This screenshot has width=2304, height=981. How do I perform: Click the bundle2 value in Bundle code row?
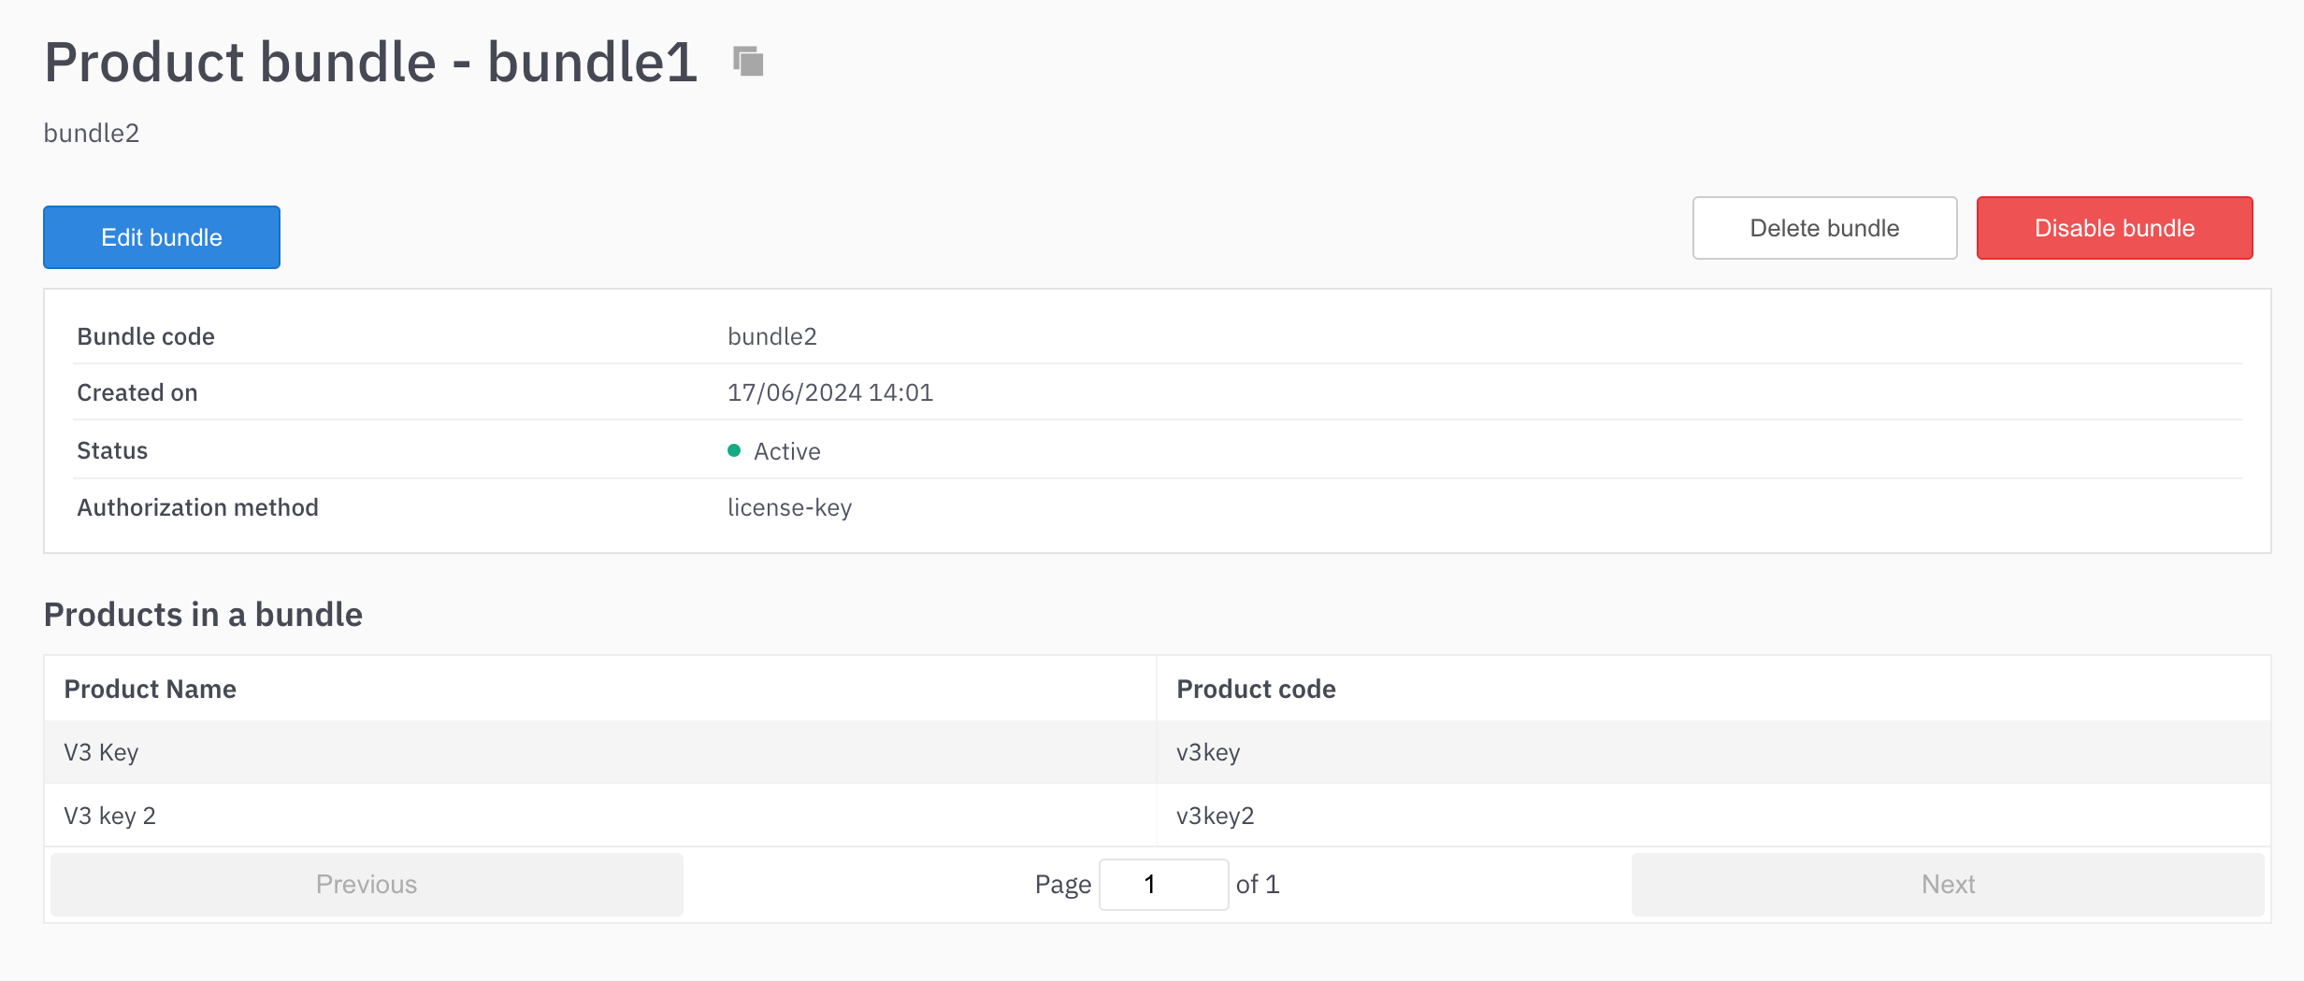pos(772,336)
